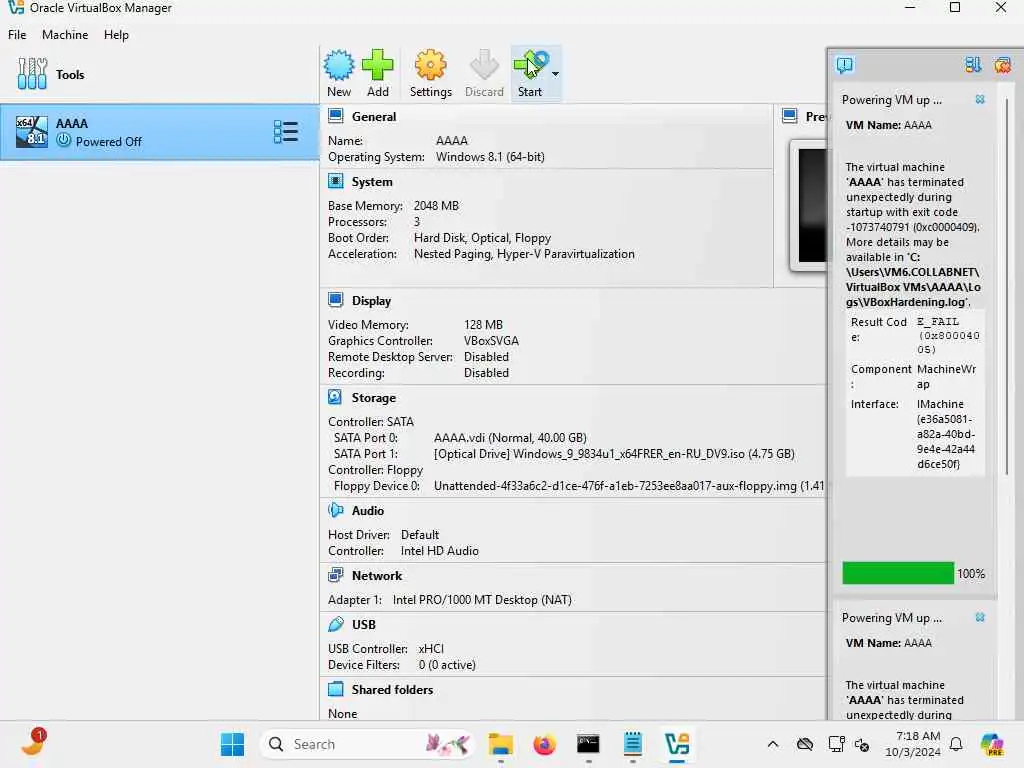Click the remove finished notifications icon
The width and height of the screenshot is (1024, 768).
point(1002,65)
